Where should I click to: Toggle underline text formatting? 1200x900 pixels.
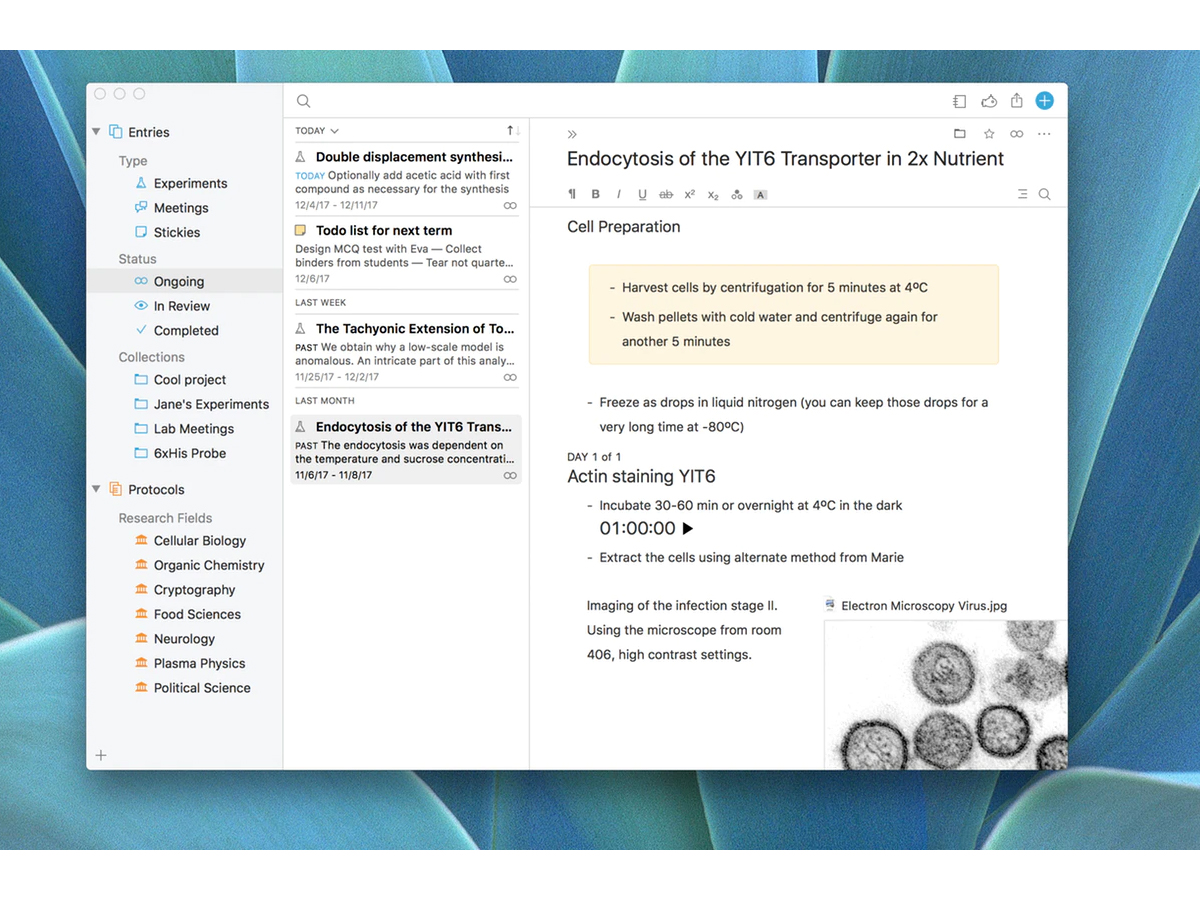coord(642,195)
